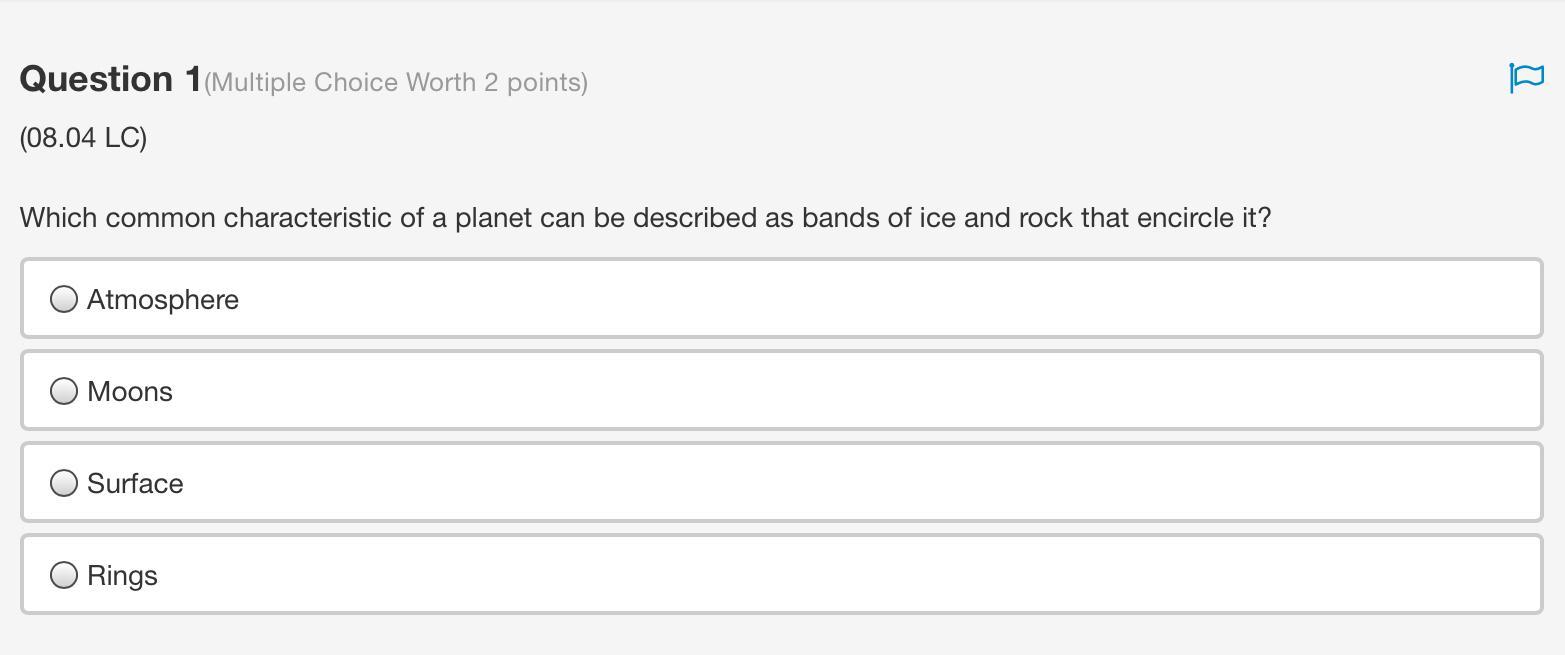This screenshot has height=655, width=1565.
Task: Click the (08.04 LC) lesson code
Action: (x=83, y=137)
